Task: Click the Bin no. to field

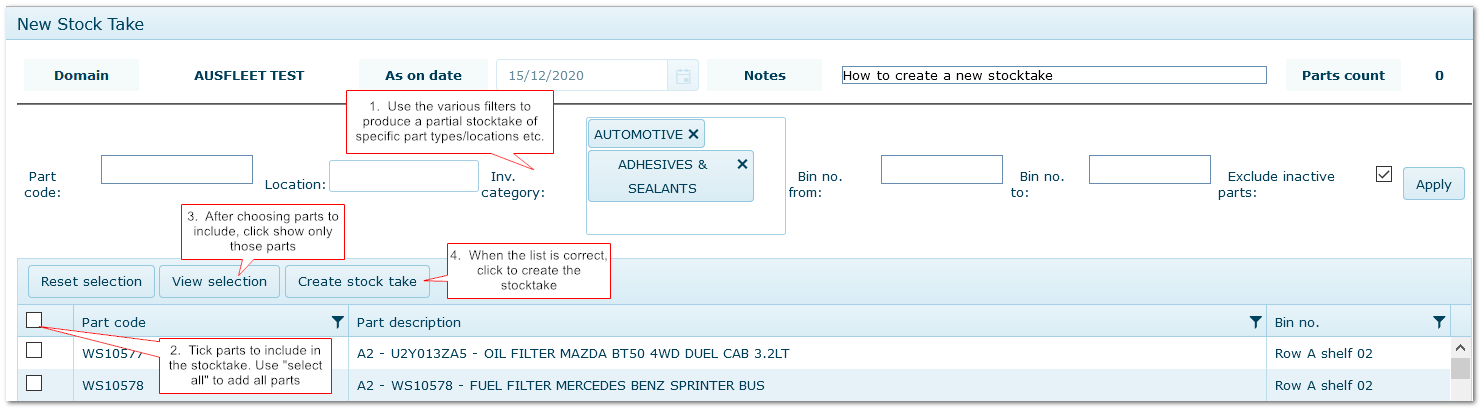Action: (1150, 169)
